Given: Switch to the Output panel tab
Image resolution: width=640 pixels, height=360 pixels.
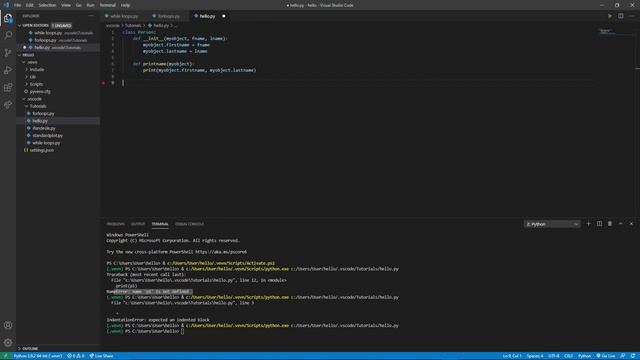Looking at the screenshot, I should (138, 224).
